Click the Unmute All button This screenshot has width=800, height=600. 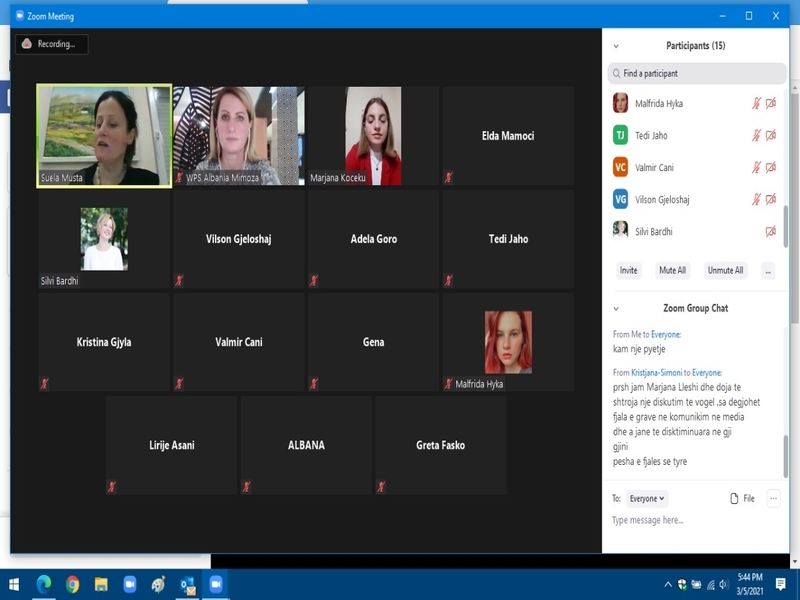click(725, 270)
